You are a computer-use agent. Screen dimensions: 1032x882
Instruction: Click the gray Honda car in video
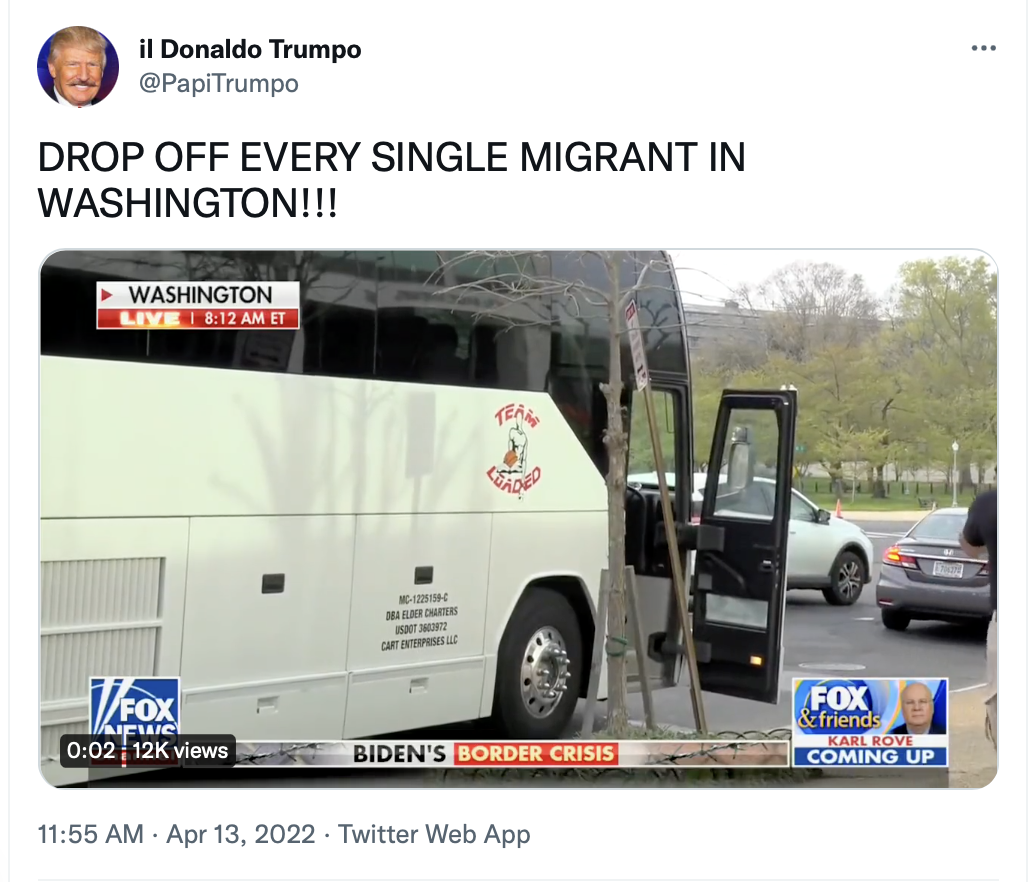[x=935, y=567]
